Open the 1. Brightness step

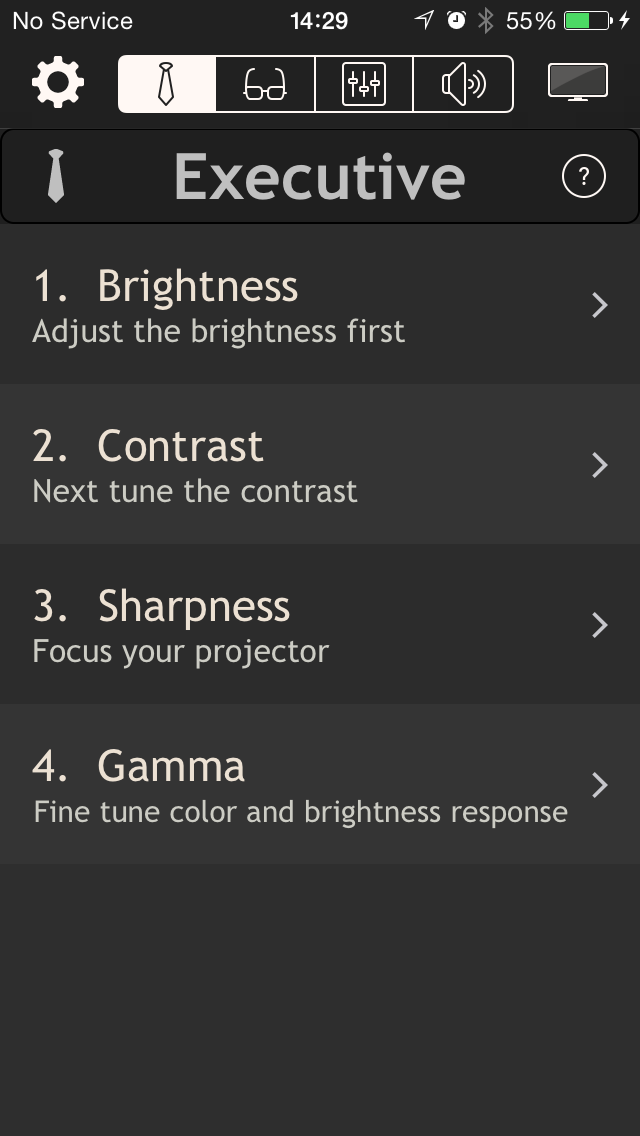[320, 304]
